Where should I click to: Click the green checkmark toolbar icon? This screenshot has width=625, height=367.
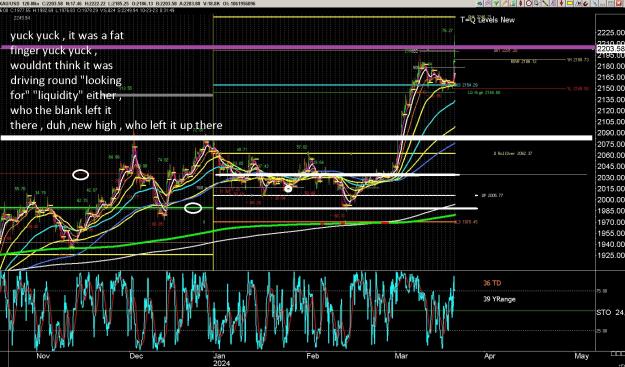point(496,3)
